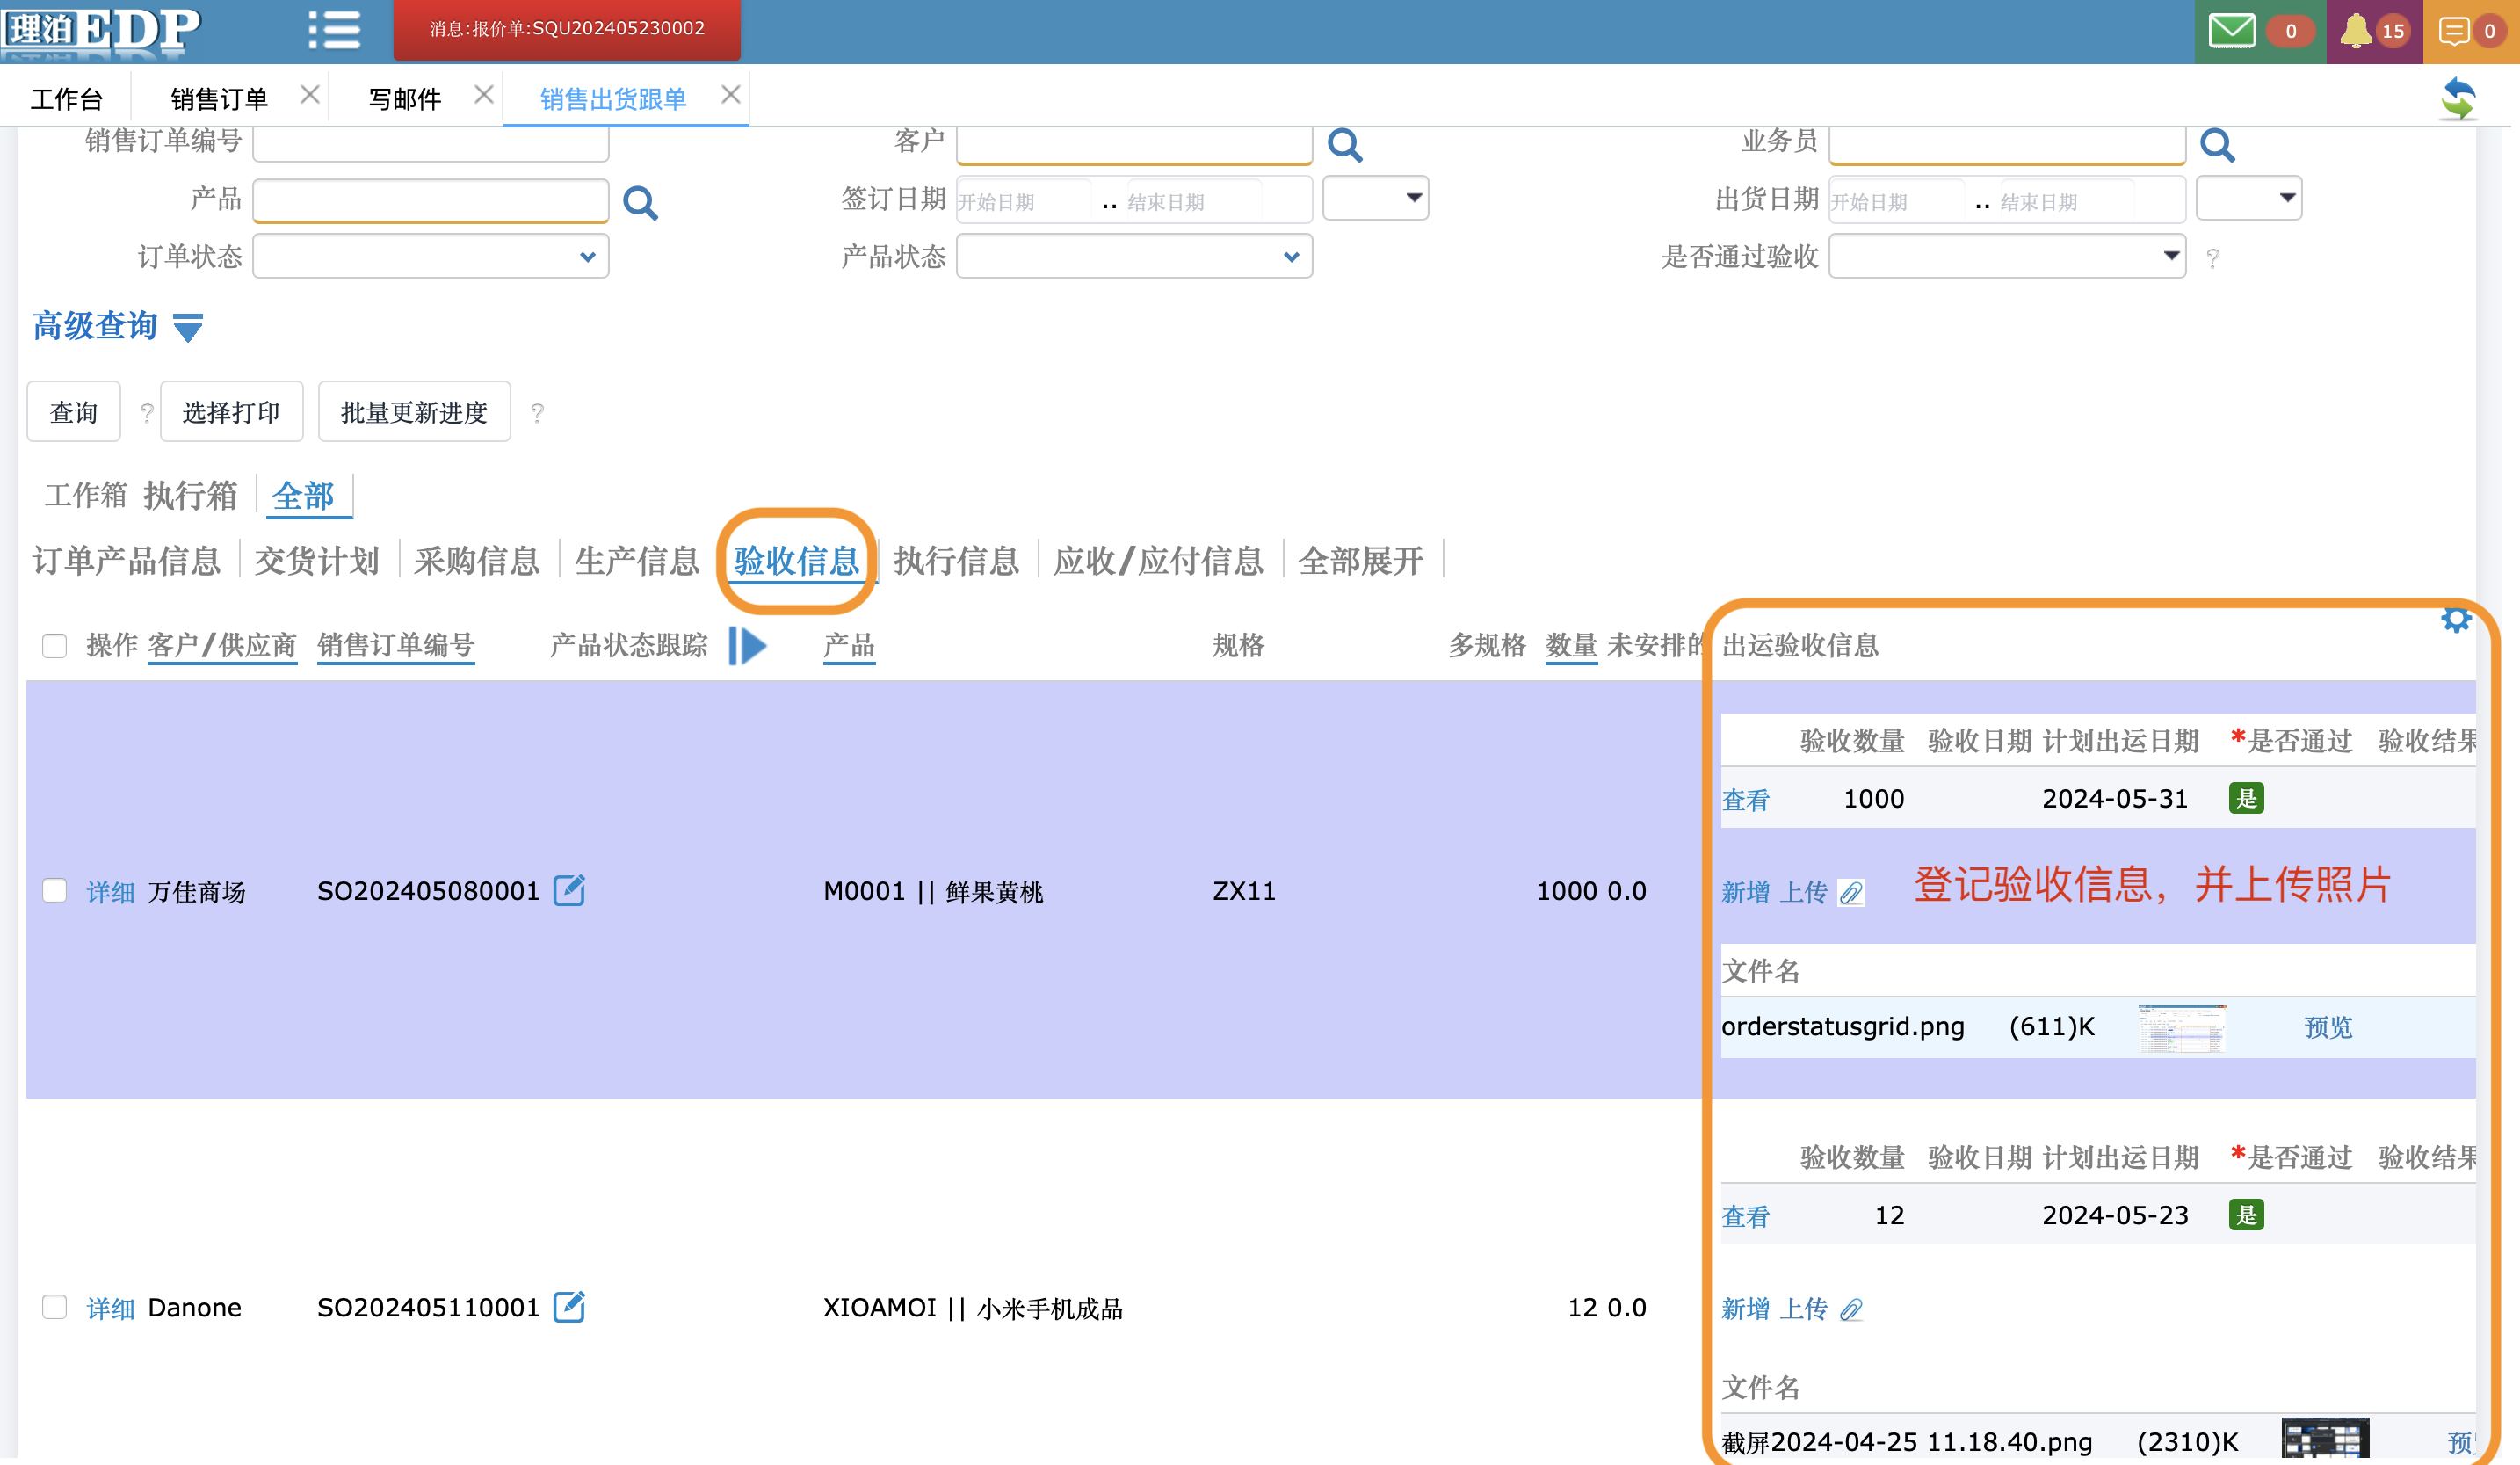The height and width of the screenshot is (1465, 2520).
Task: Switch to the 销售订单 tab
Action: point(219,98)
